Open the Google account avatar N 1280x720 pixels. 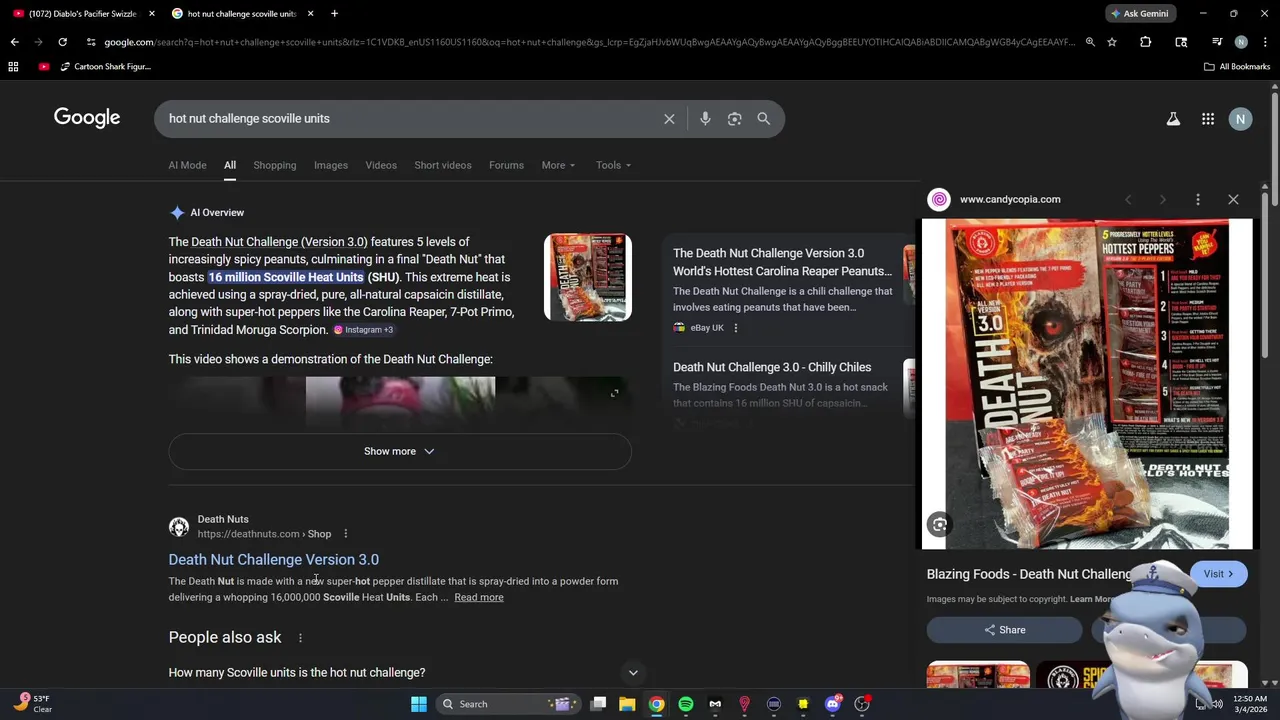(x=1240, y=119)
